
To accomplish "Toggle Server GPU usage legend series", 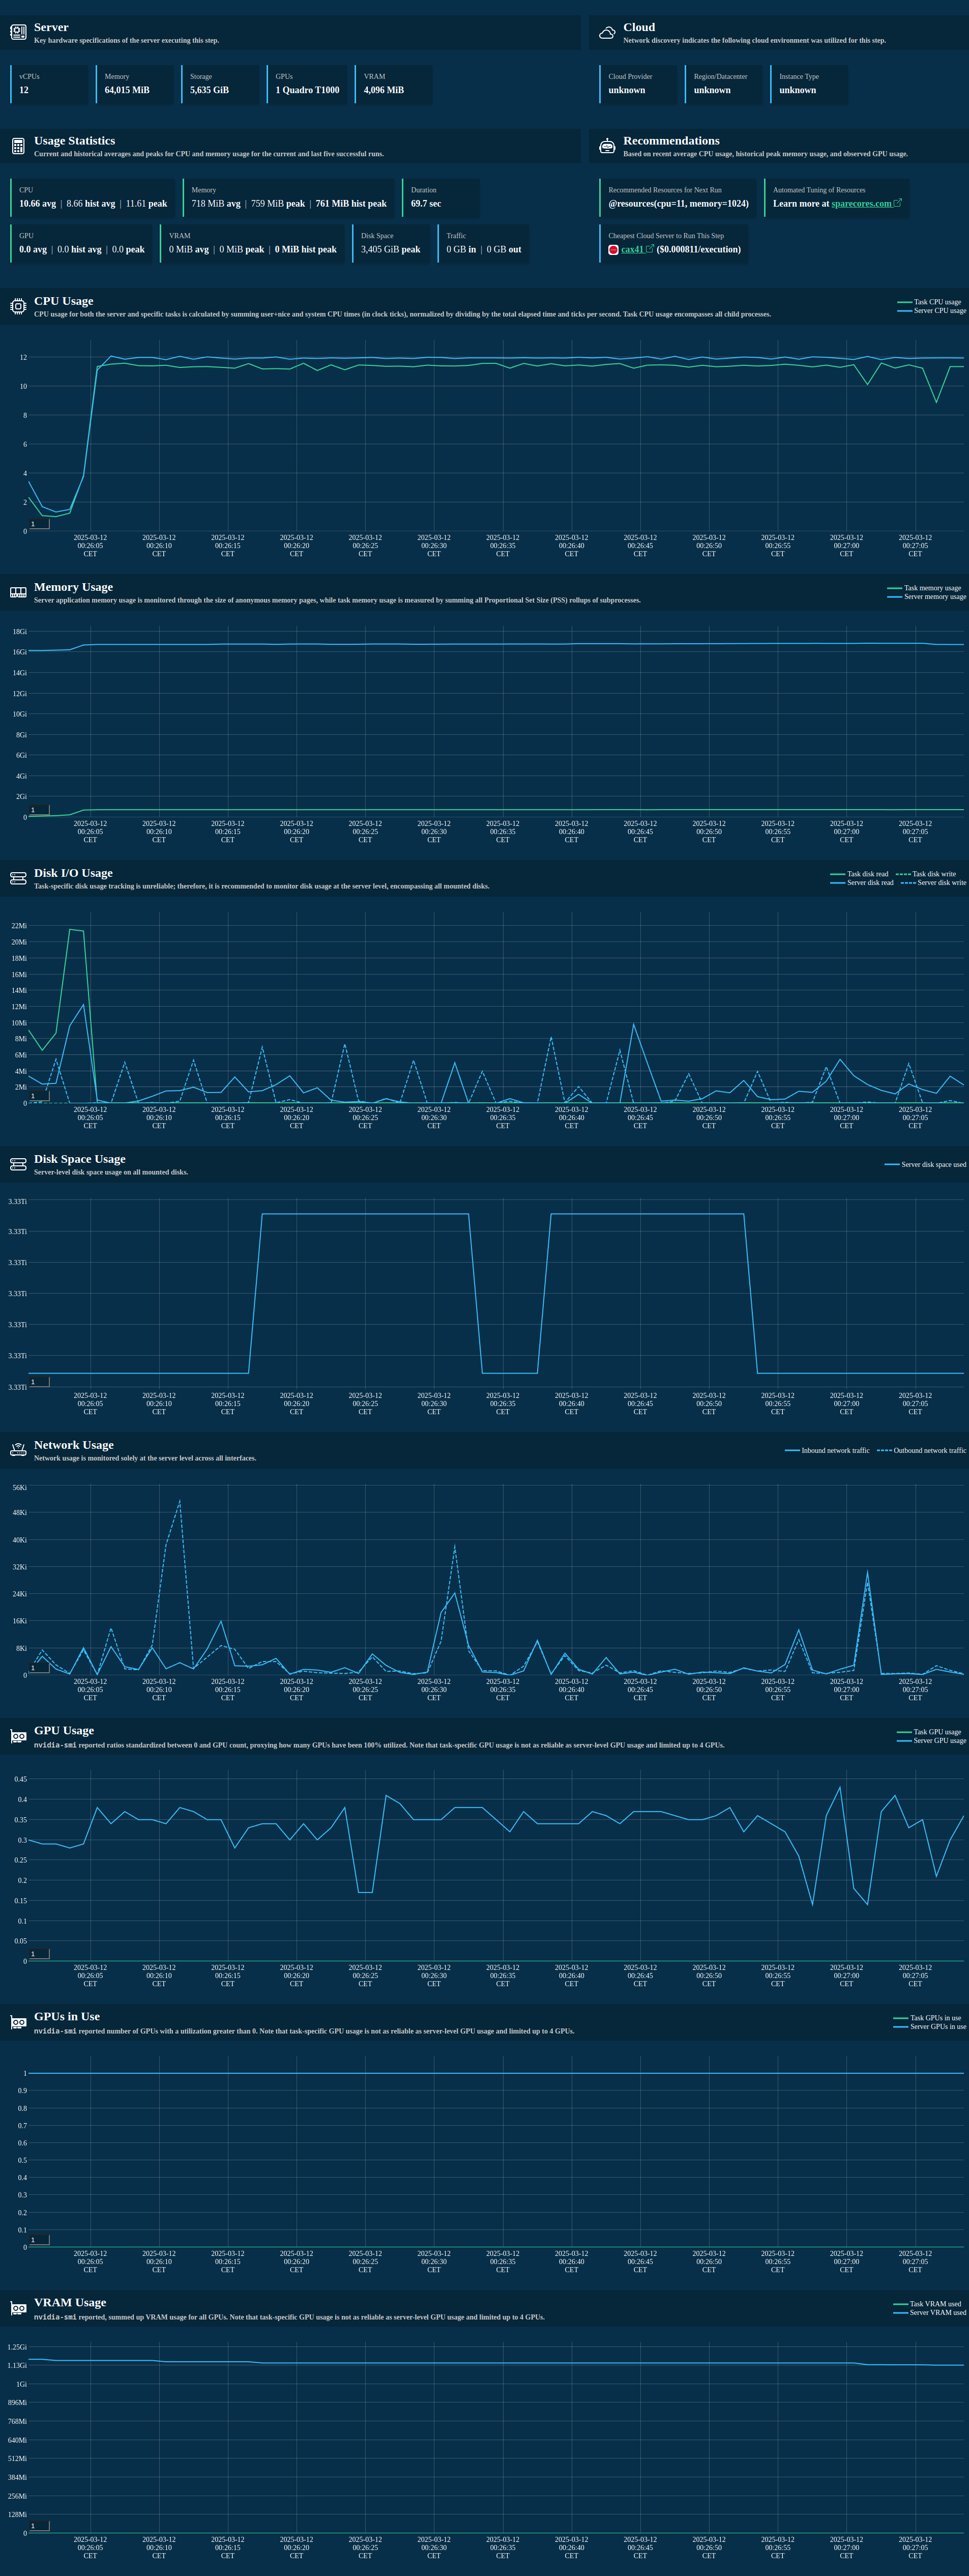I will point(932,1741).
